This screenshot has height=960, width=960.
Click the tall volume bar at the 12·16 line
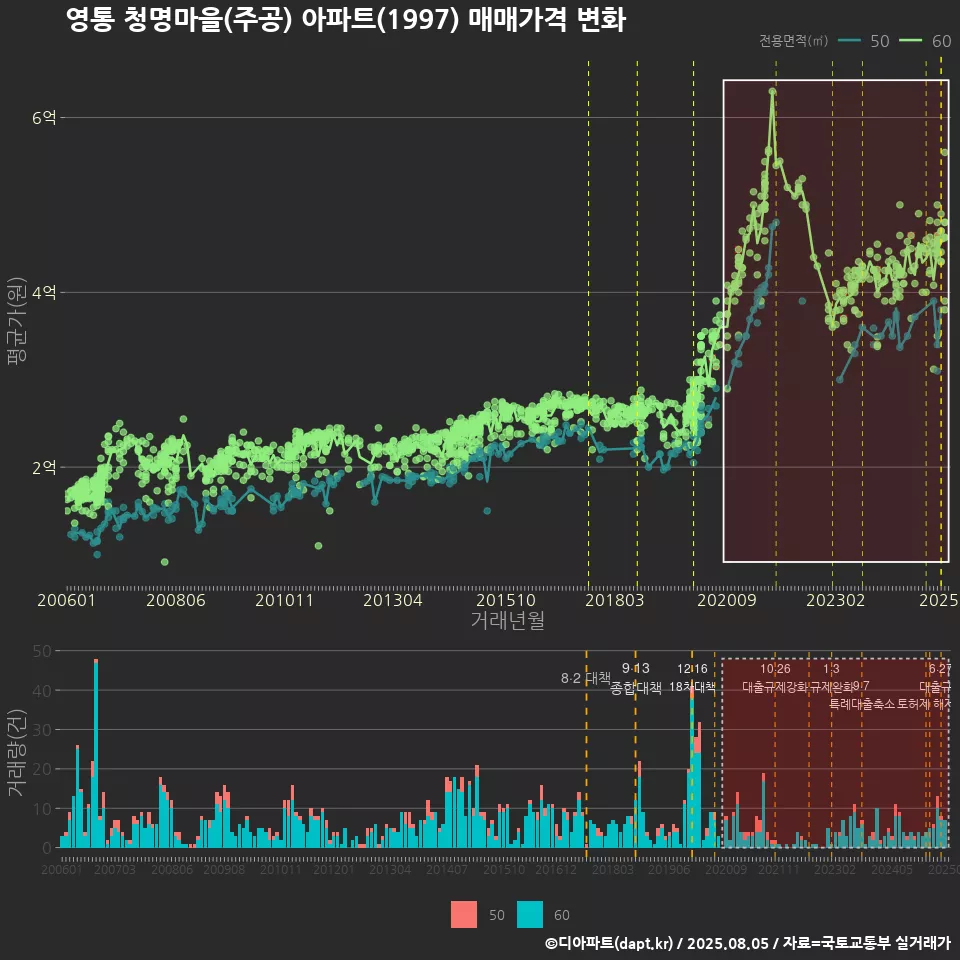tap(692, 767)
